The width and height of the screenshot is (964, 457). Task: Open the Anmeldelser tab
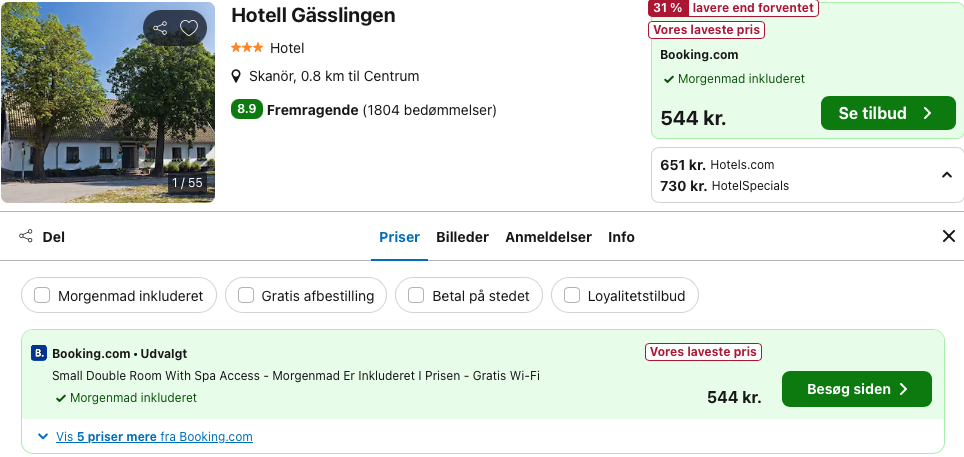[x=548, y=237]
